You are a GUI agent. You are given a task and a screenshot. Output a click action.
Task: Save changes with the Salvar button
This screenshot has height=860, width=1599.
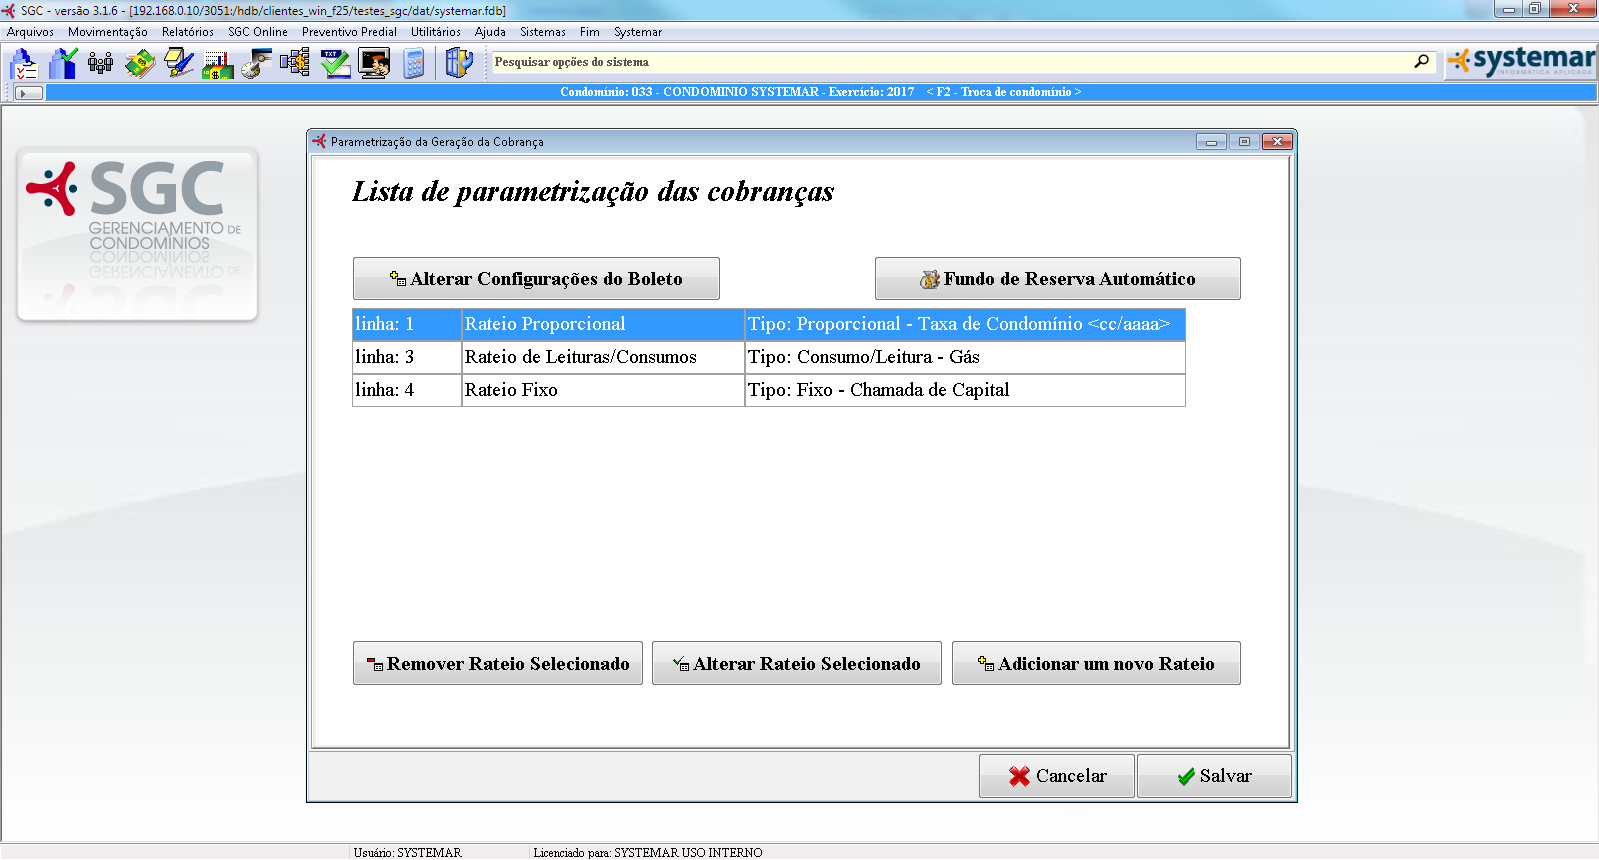coord(1213,776)
